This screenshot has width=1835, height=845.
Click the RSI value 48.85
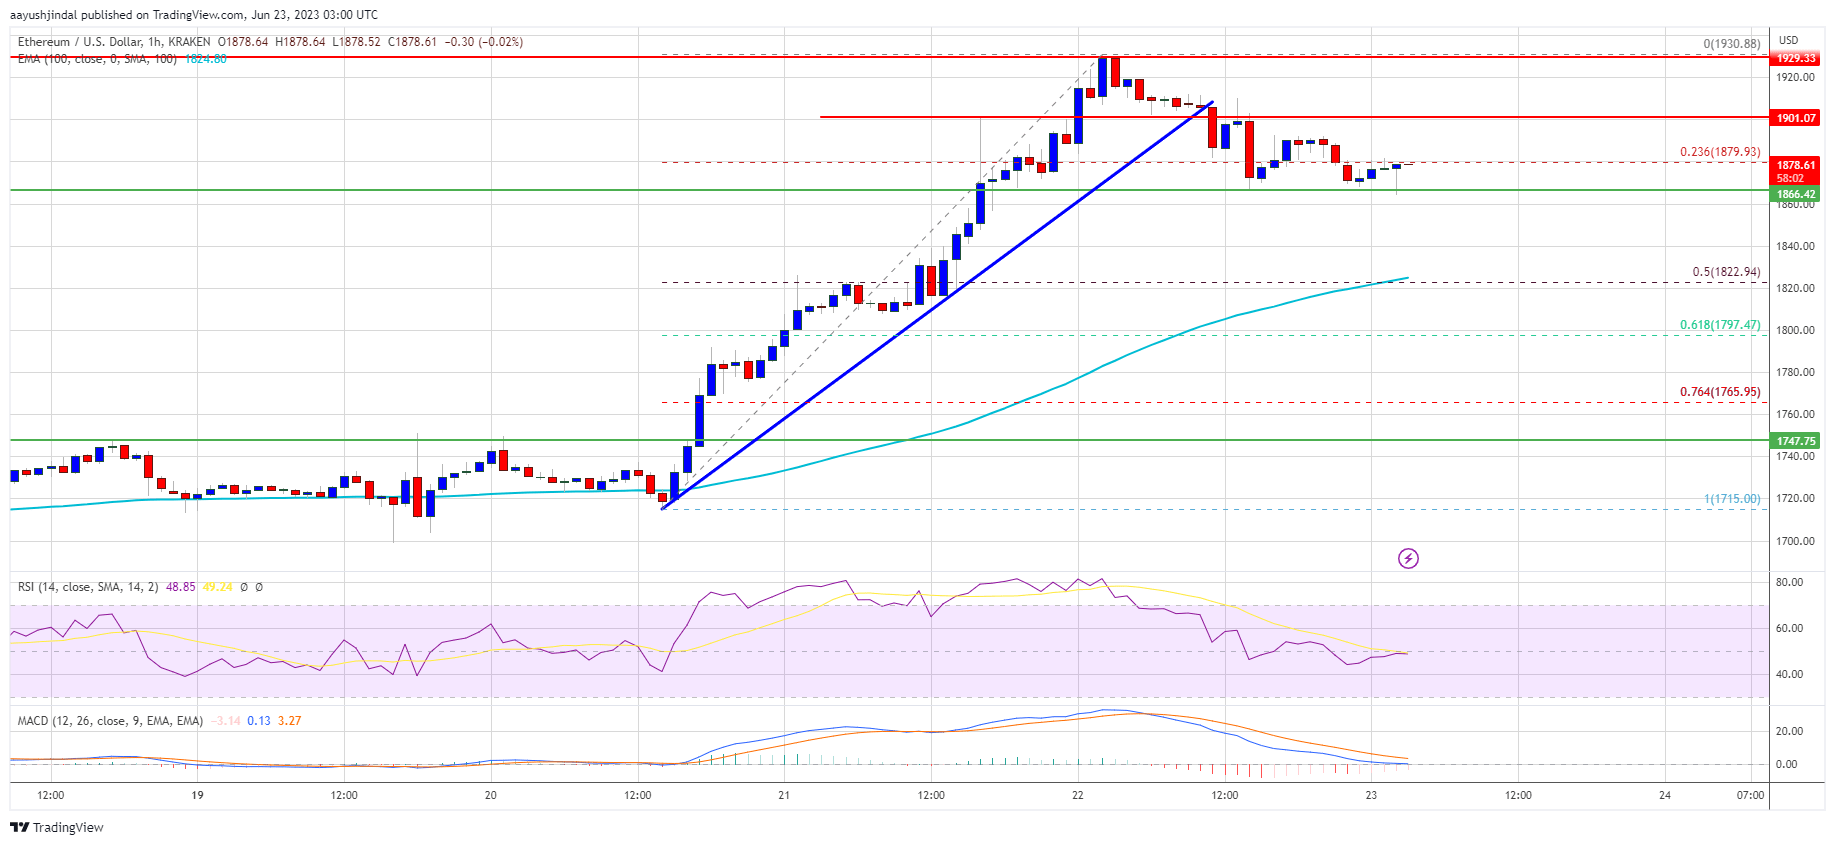click(181, 587)
